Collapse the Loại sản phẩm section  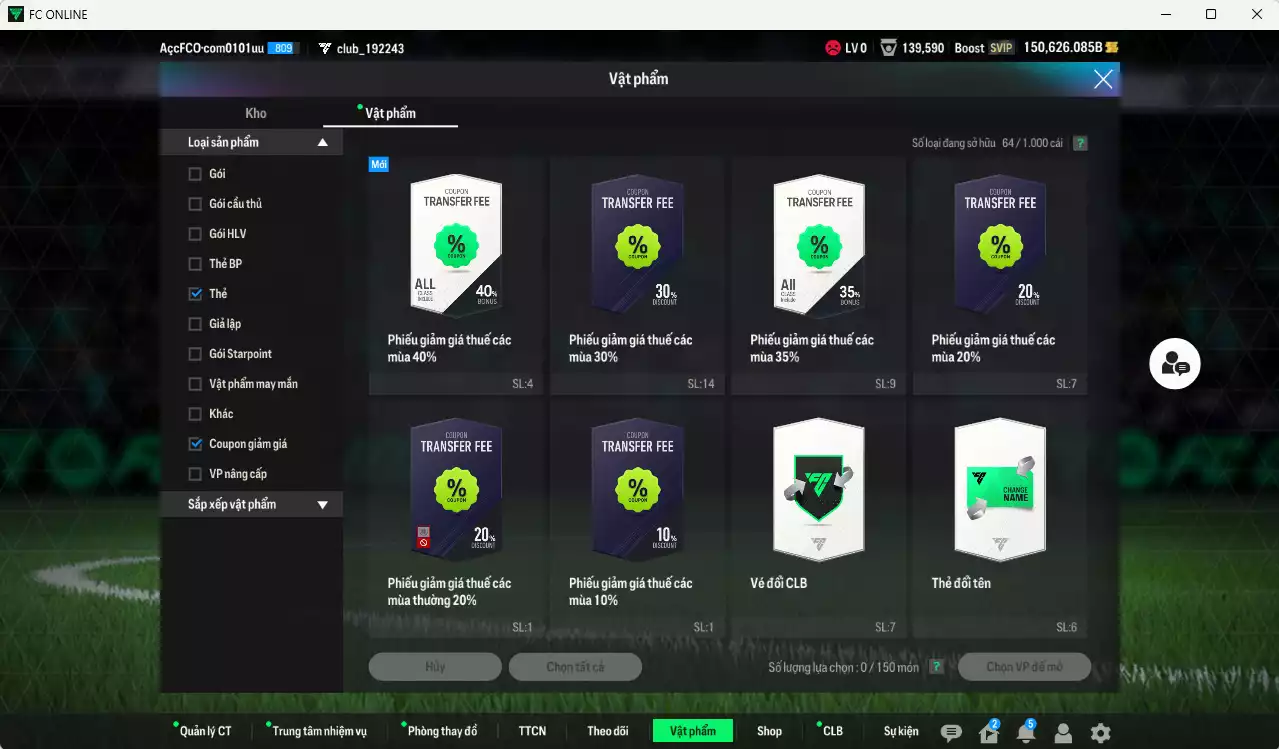(322, 141)
